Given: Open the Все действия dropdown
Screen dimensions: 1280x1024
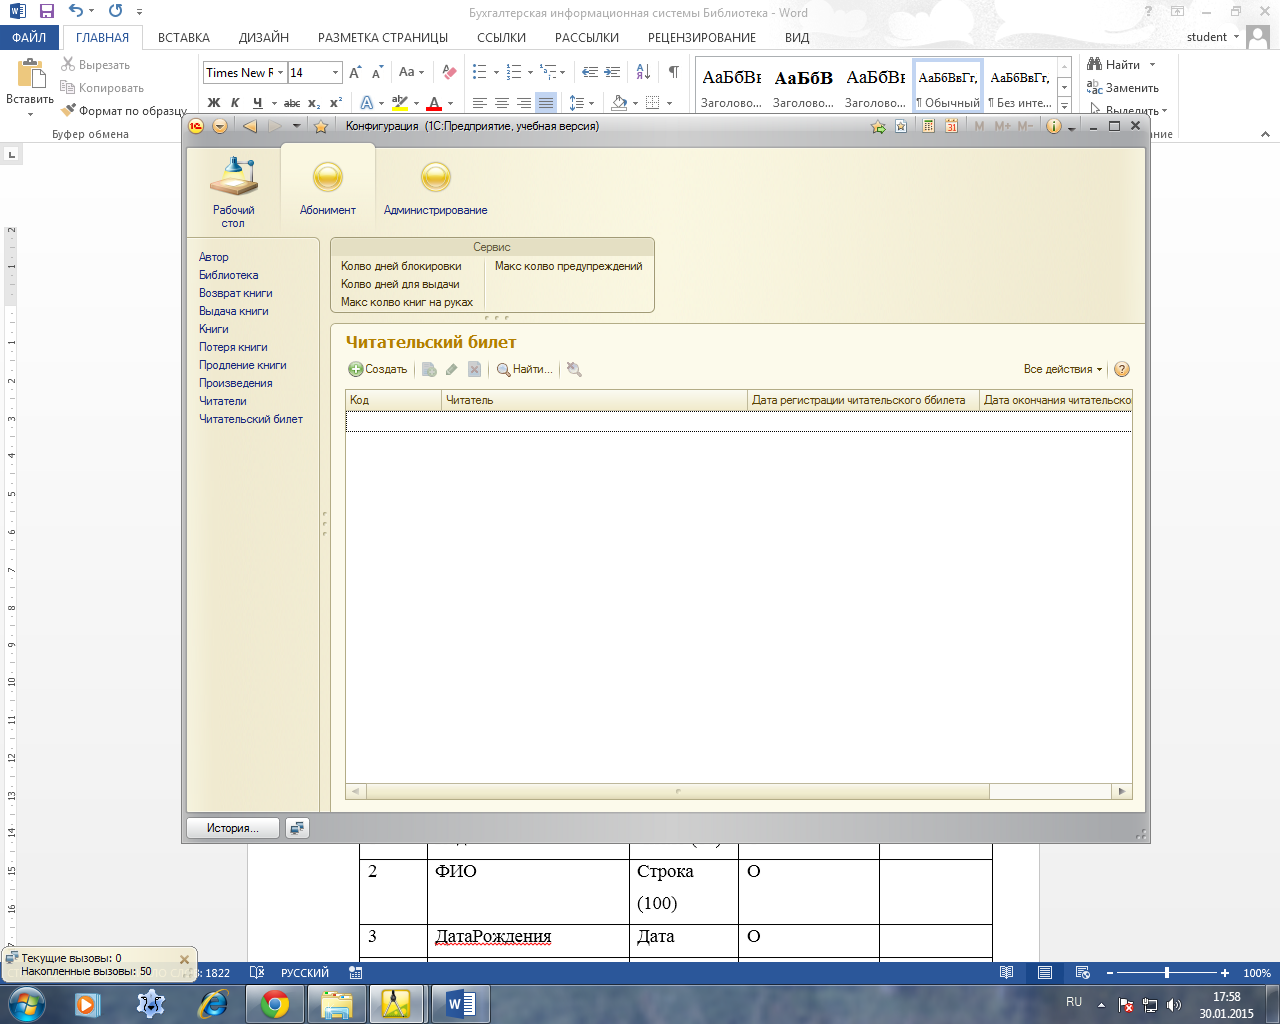Looking at the screenshot, I should [1063, 369].
